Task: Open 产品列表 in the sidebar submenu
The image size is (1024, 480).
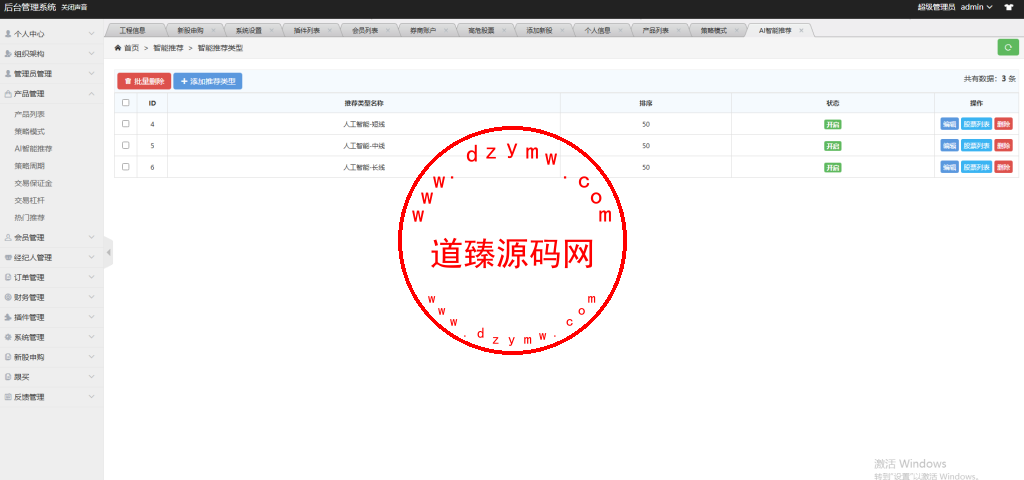Action: pyautogui.click(x=29, y=114)
